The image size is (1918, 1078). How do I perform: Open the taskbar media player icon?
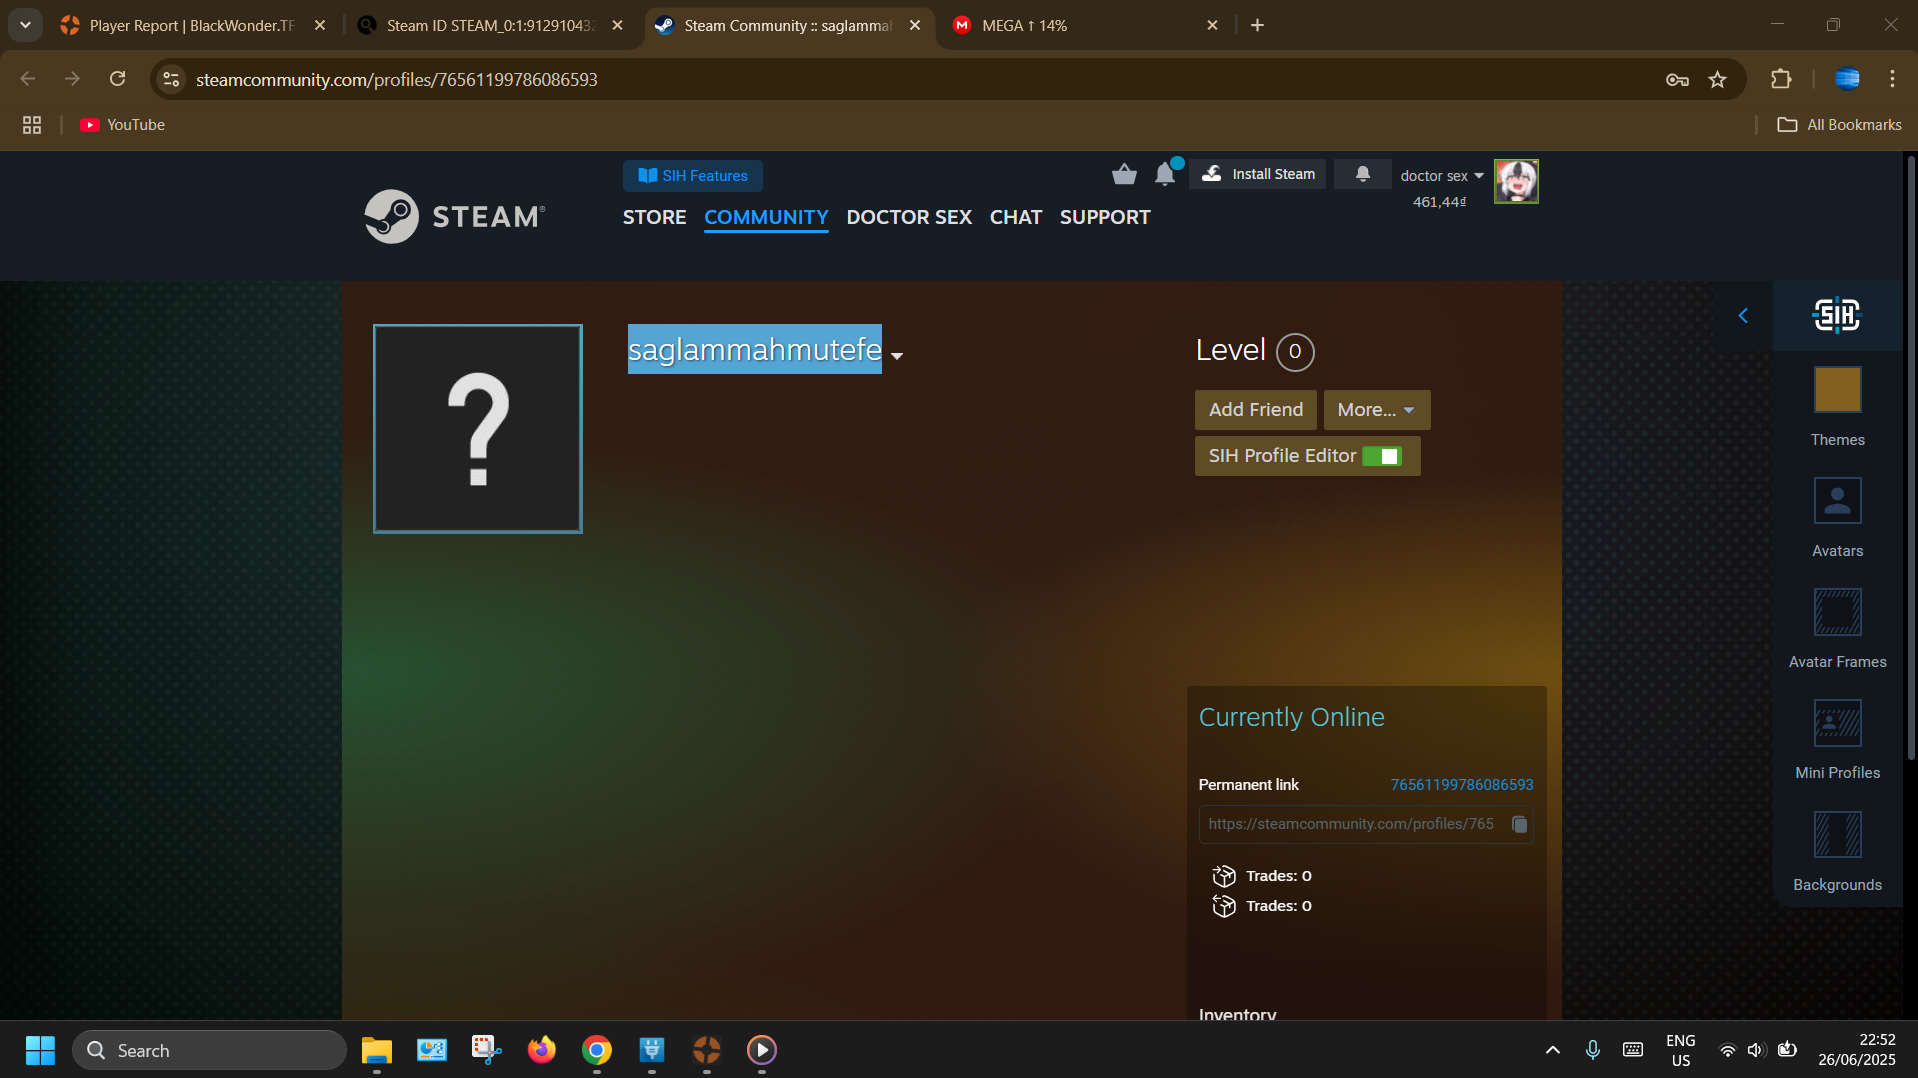click(761, 1050)
